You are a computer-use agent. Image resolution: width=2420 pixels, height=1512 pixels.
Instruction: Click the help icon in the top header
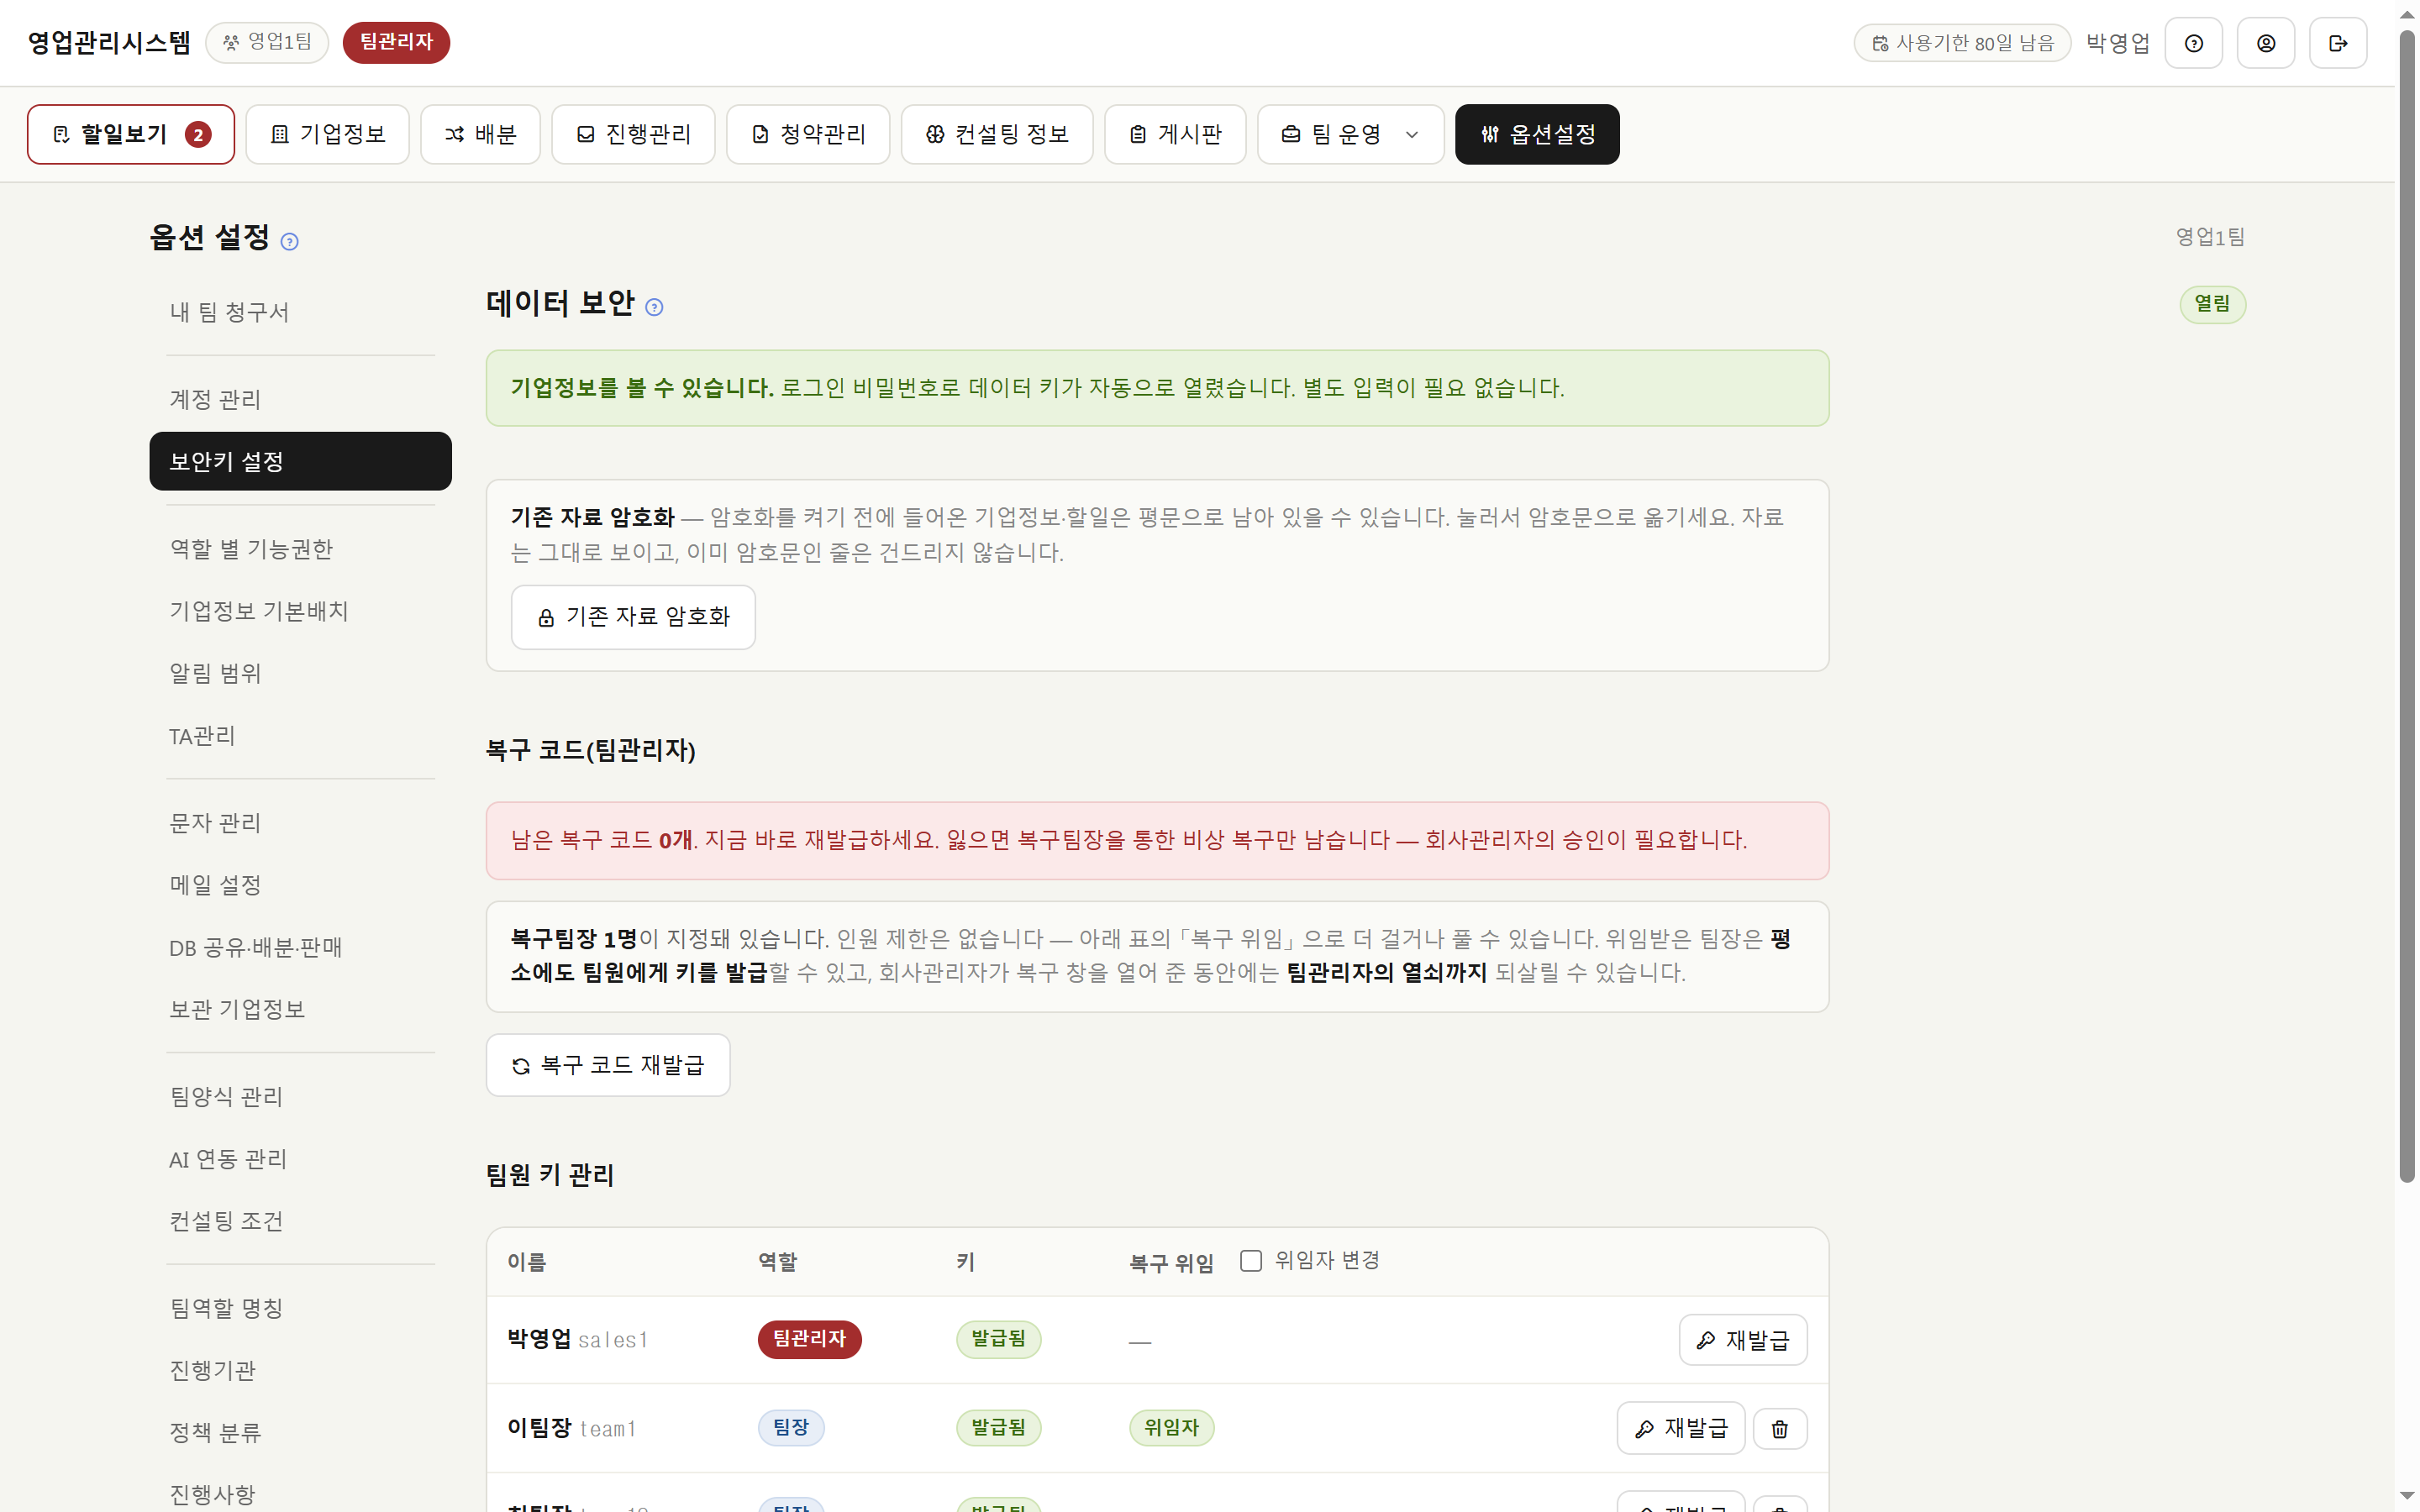pos(2193,43)
